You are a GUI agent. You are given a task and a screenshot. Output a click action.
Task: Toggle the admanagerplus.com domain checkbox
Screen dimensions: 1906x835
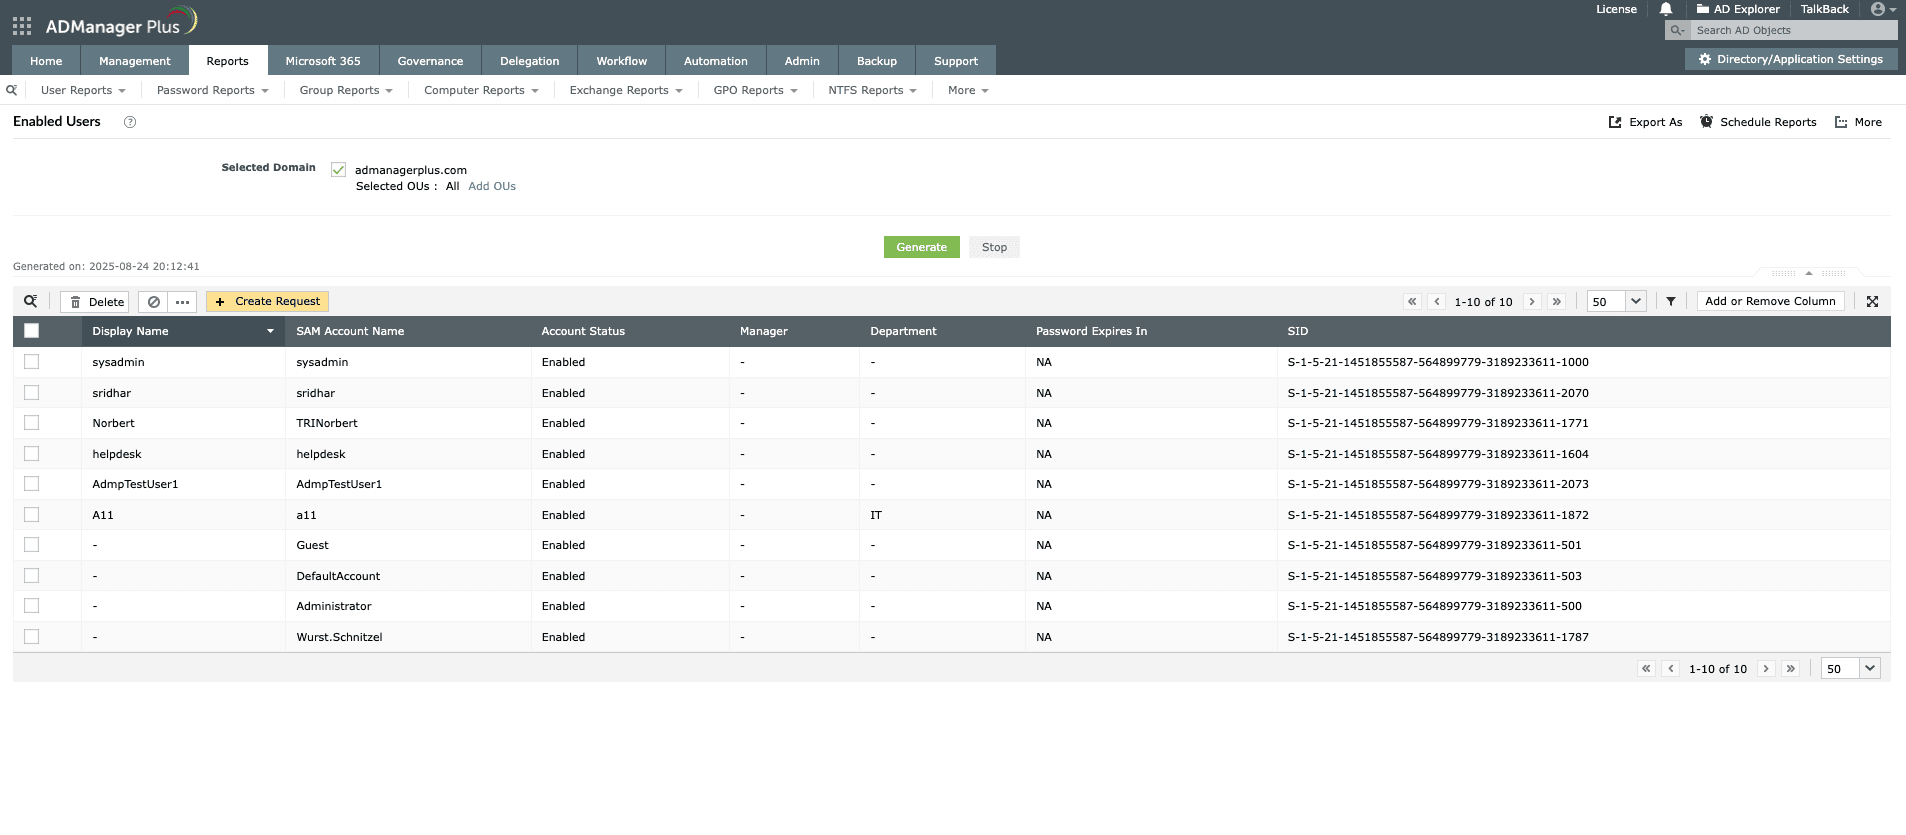(338, 170)
